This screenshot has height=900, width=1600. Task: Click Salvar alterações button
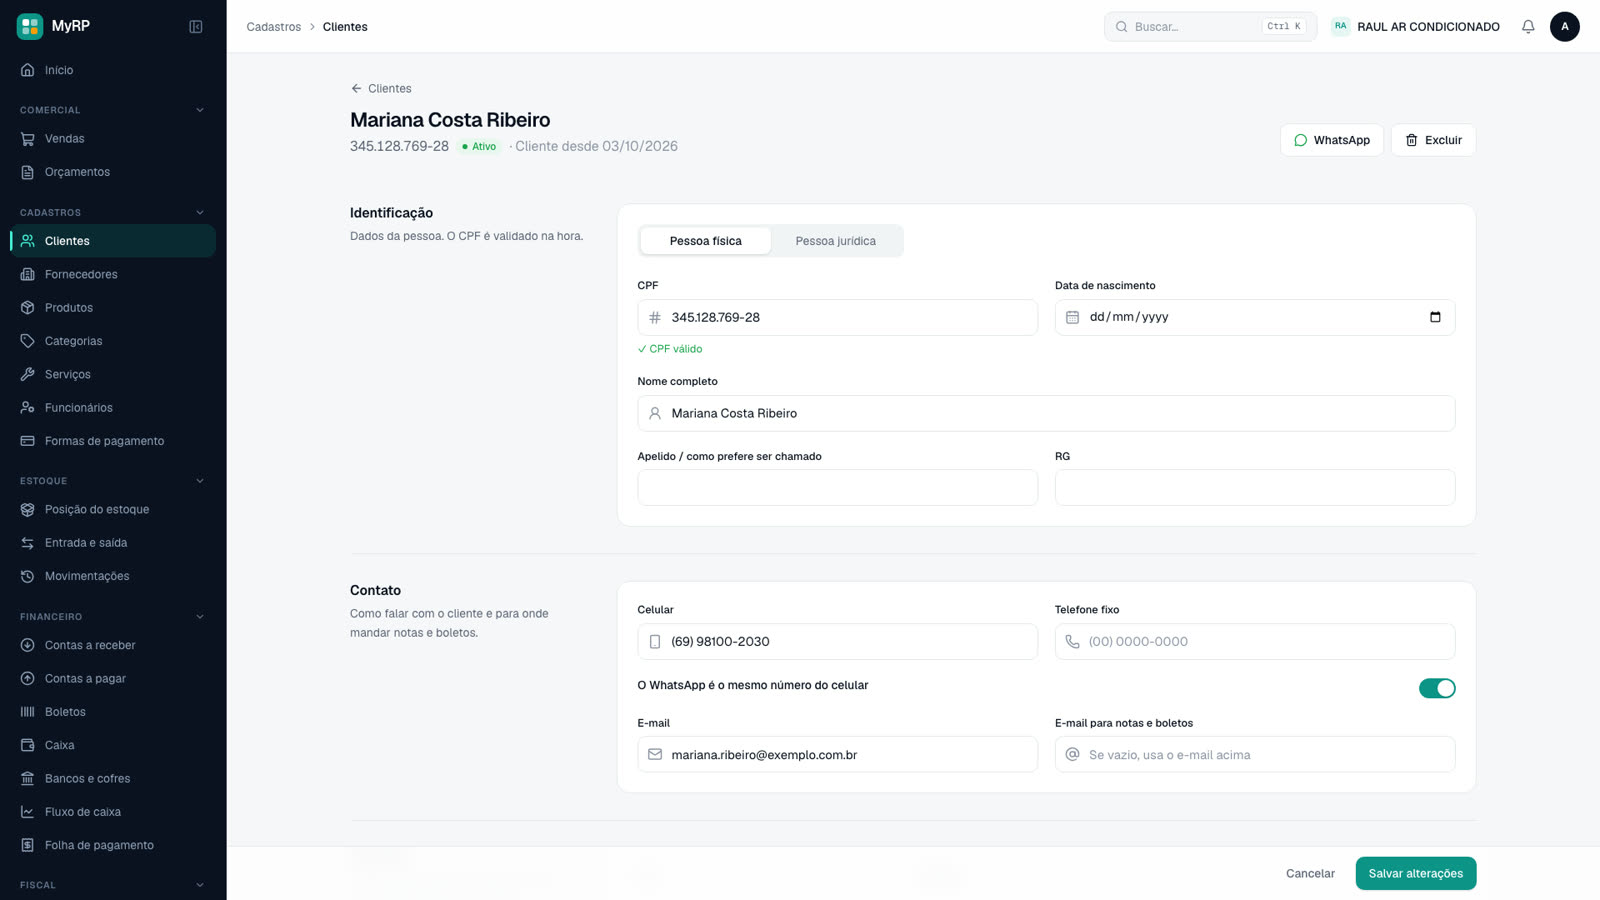click(x=1416, y=873)
